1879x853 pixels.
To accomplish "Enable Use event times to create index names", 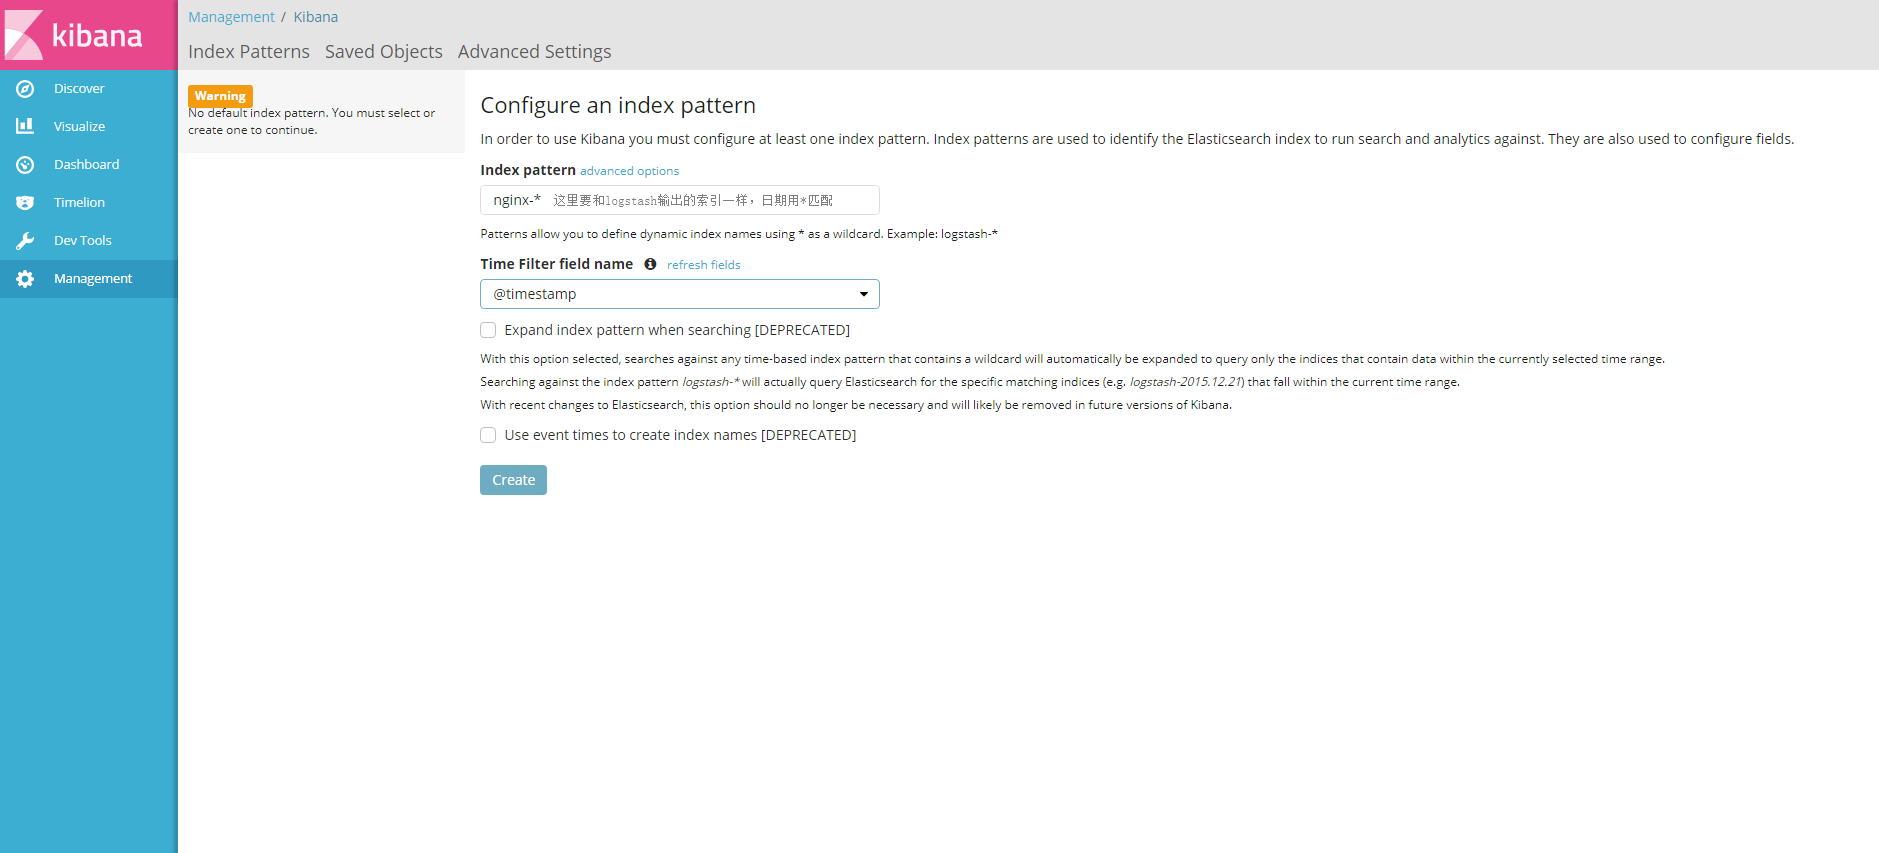I will (x=488, y=435).
